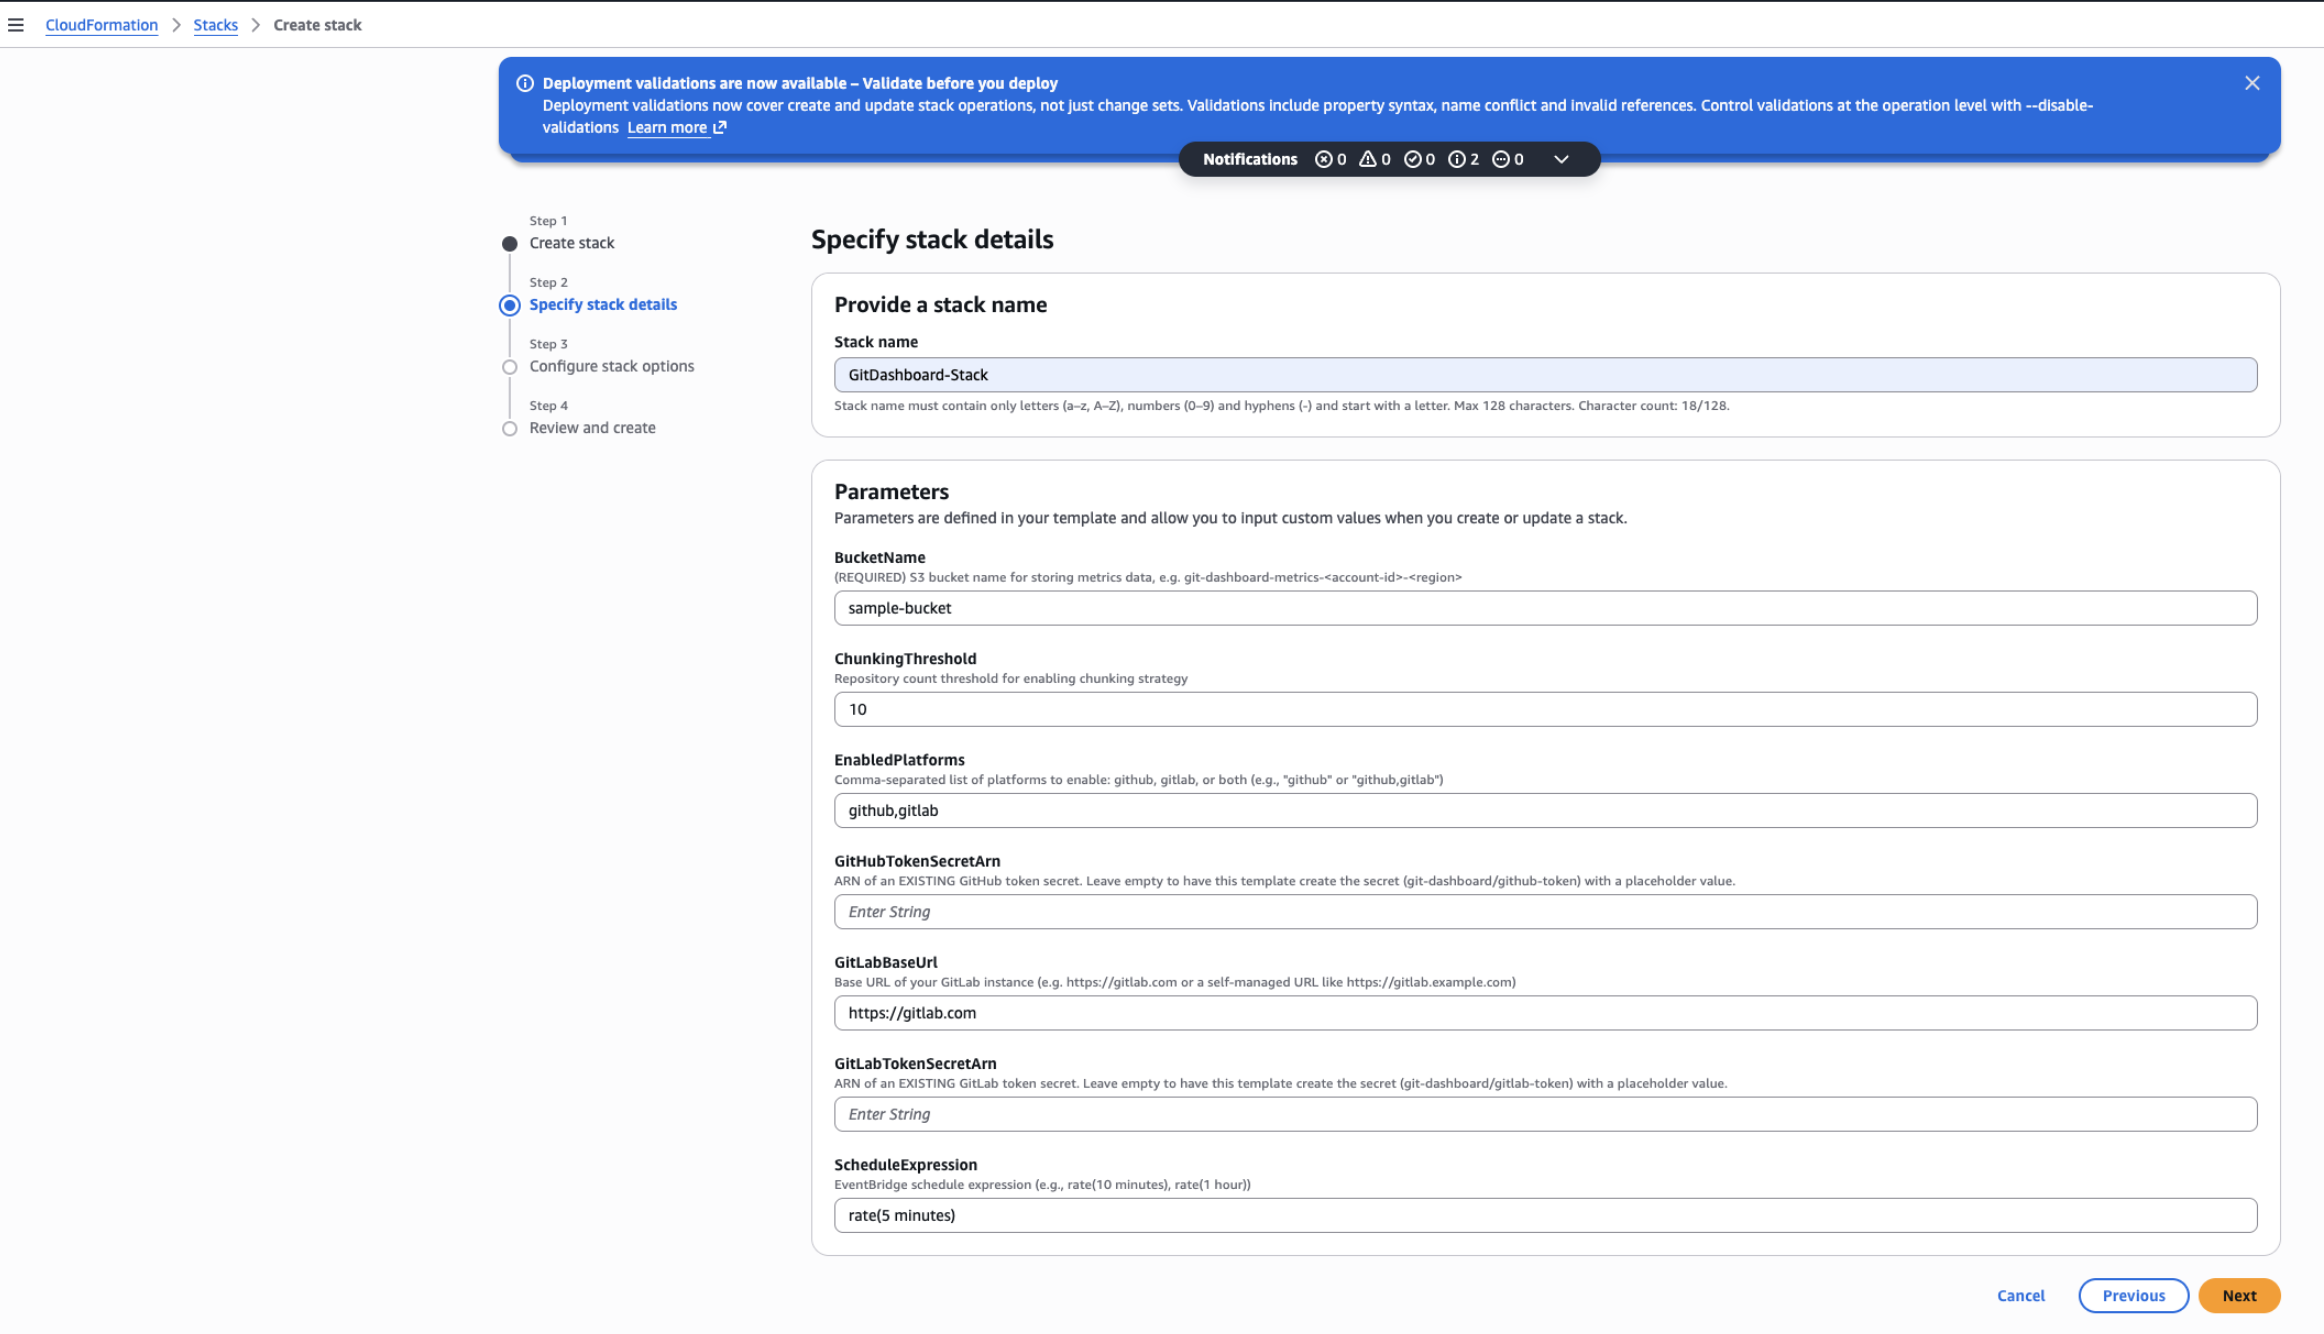Click the error notifications count icon
The width and height of the screenshot is (2324, 1334).
tap(1324, 159)
